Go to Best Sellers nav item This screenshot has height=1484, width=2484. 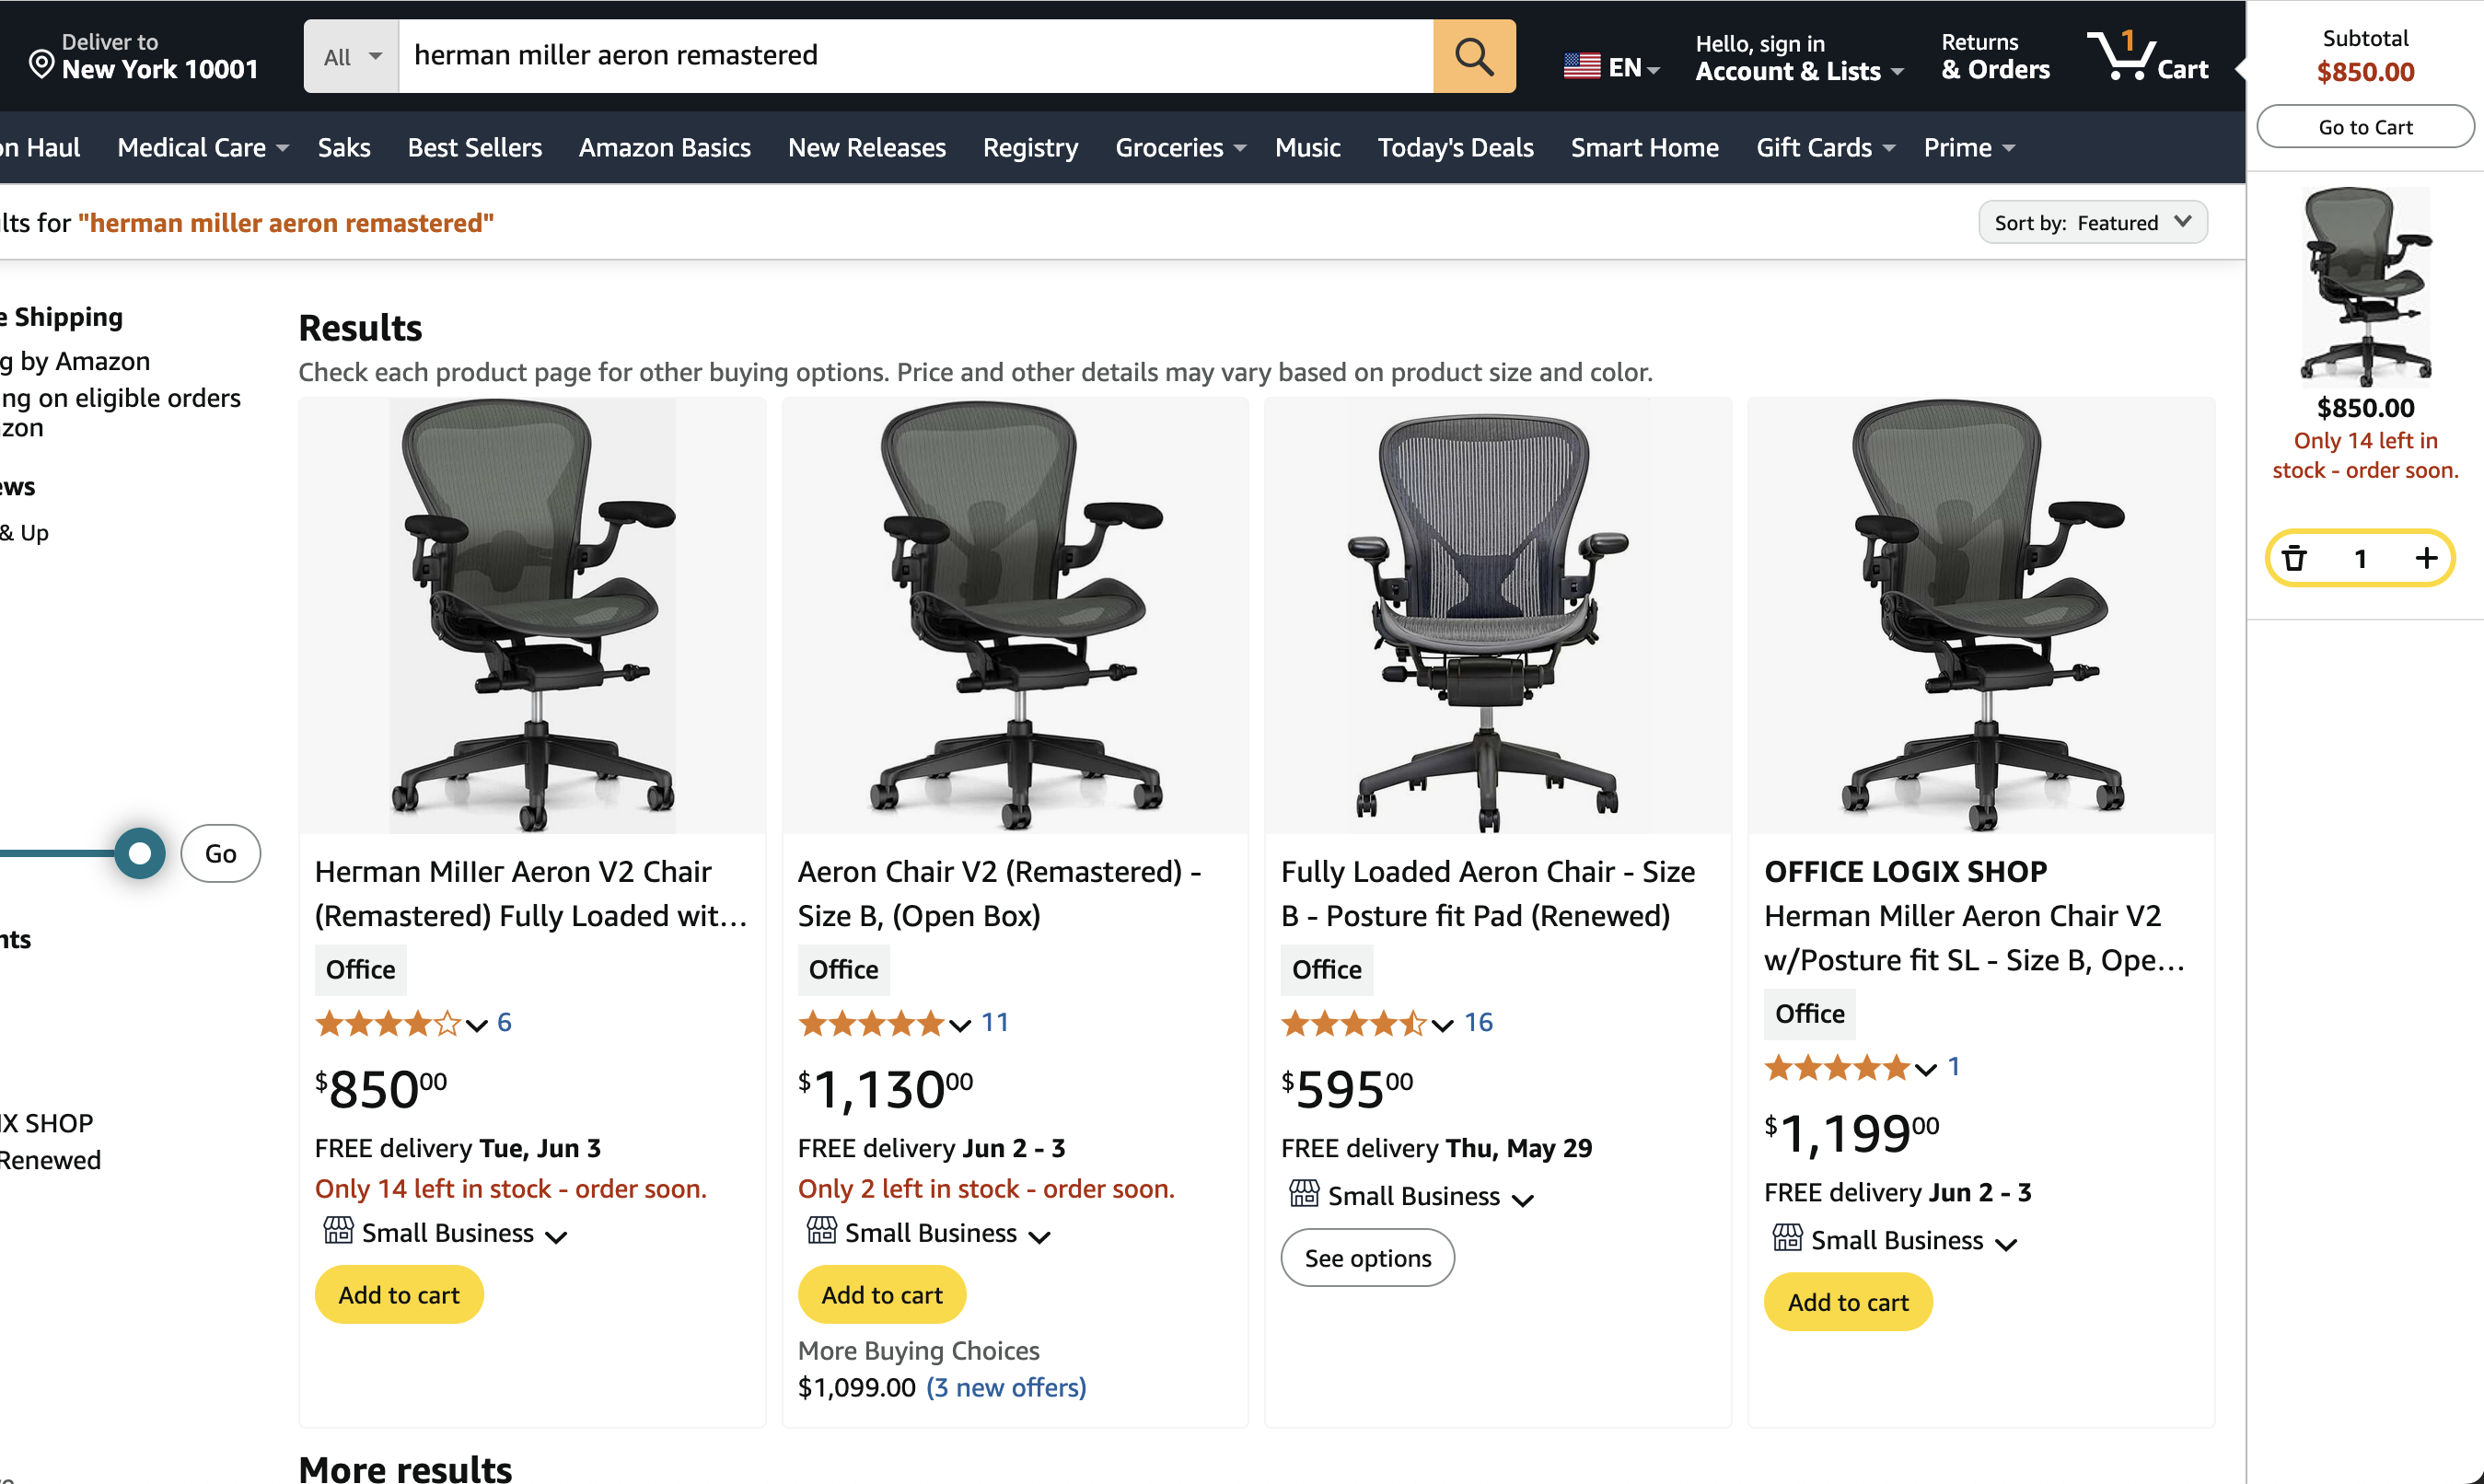coord(474,148)
